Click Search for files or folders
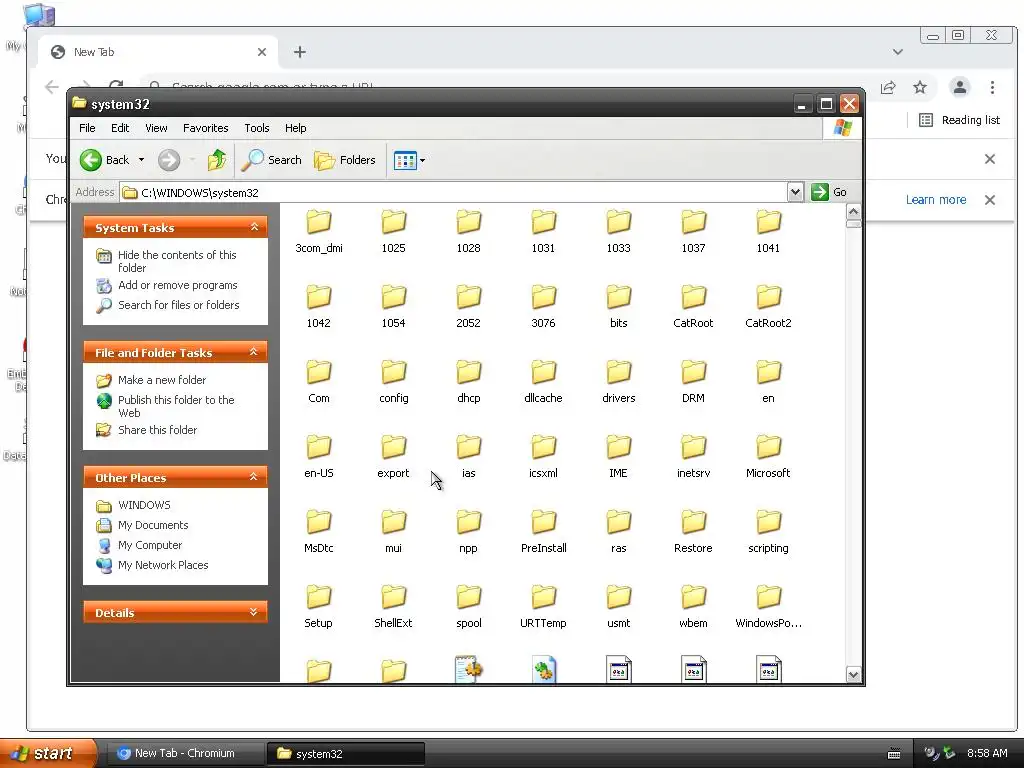Screen dimensions: 1024x768 178,305
